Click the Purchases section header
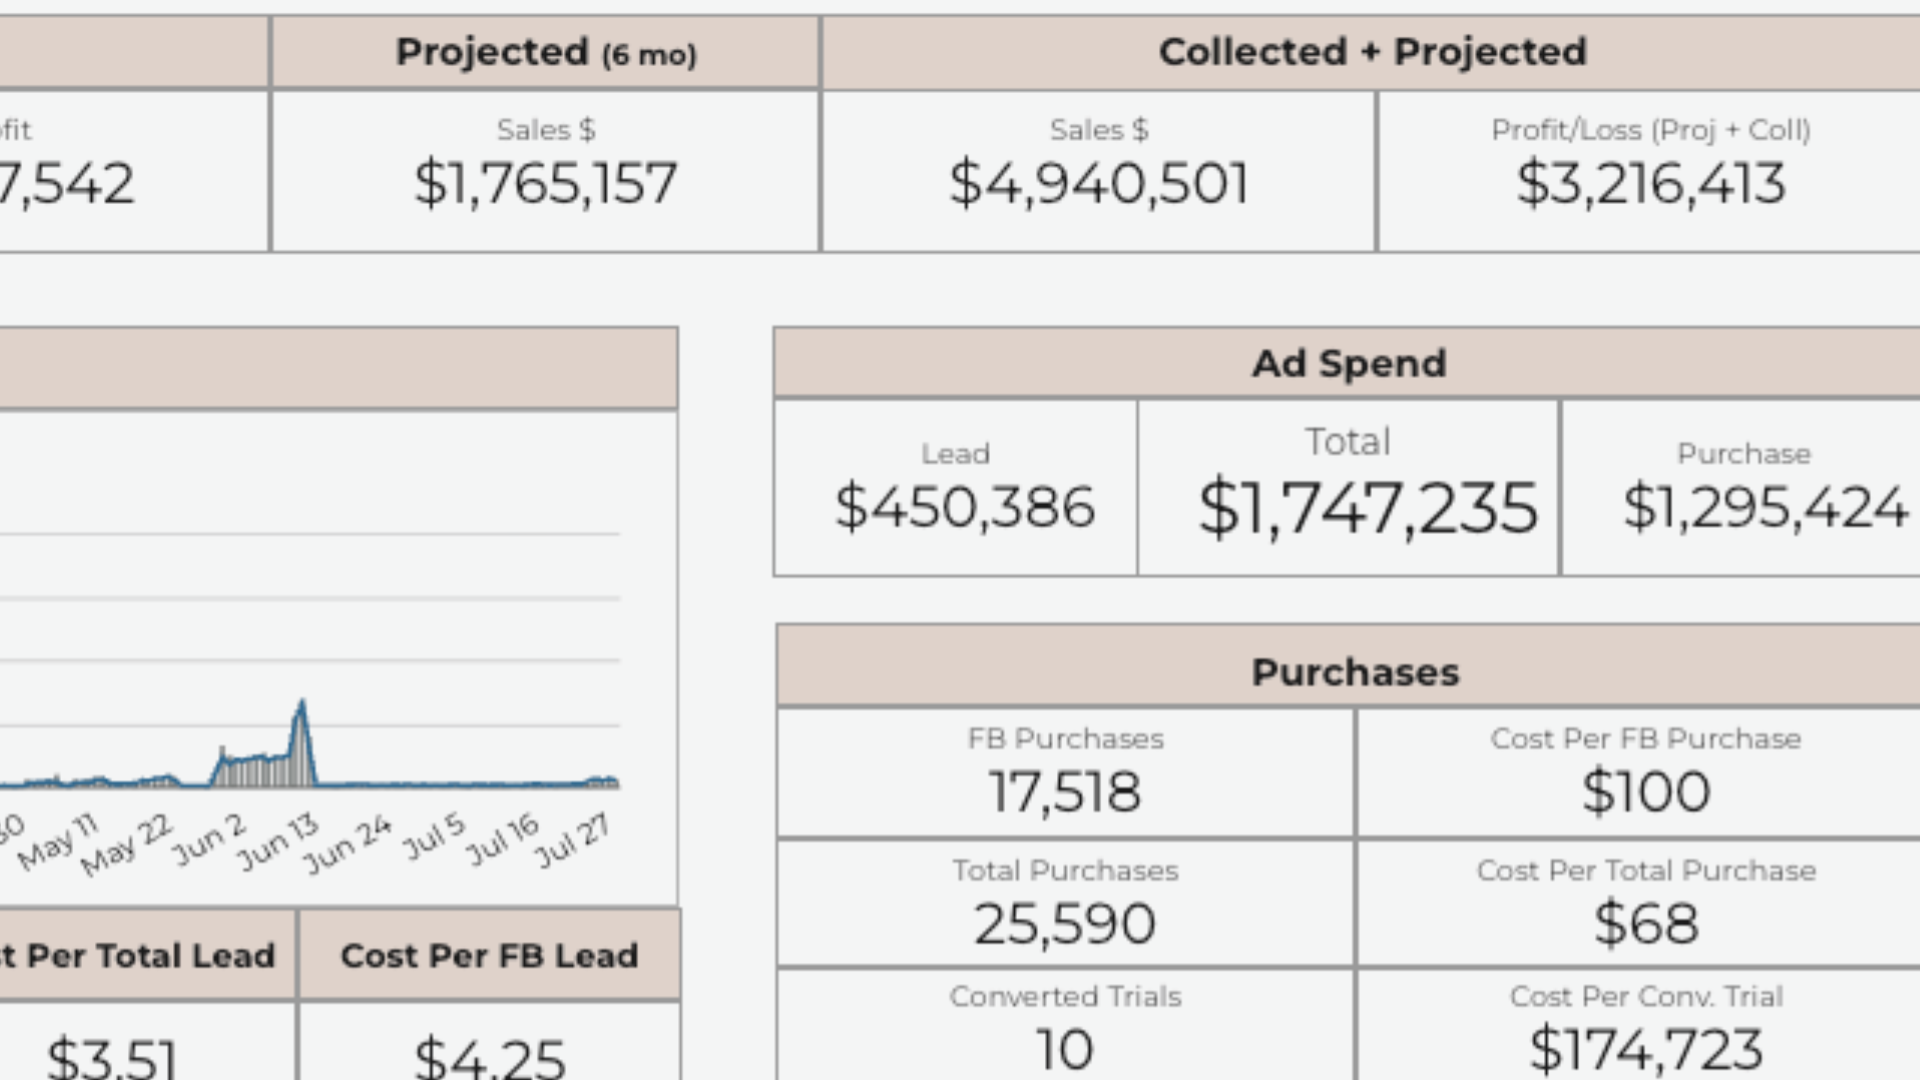This screenshot has width=1920, height=1080. [1354, 672]
